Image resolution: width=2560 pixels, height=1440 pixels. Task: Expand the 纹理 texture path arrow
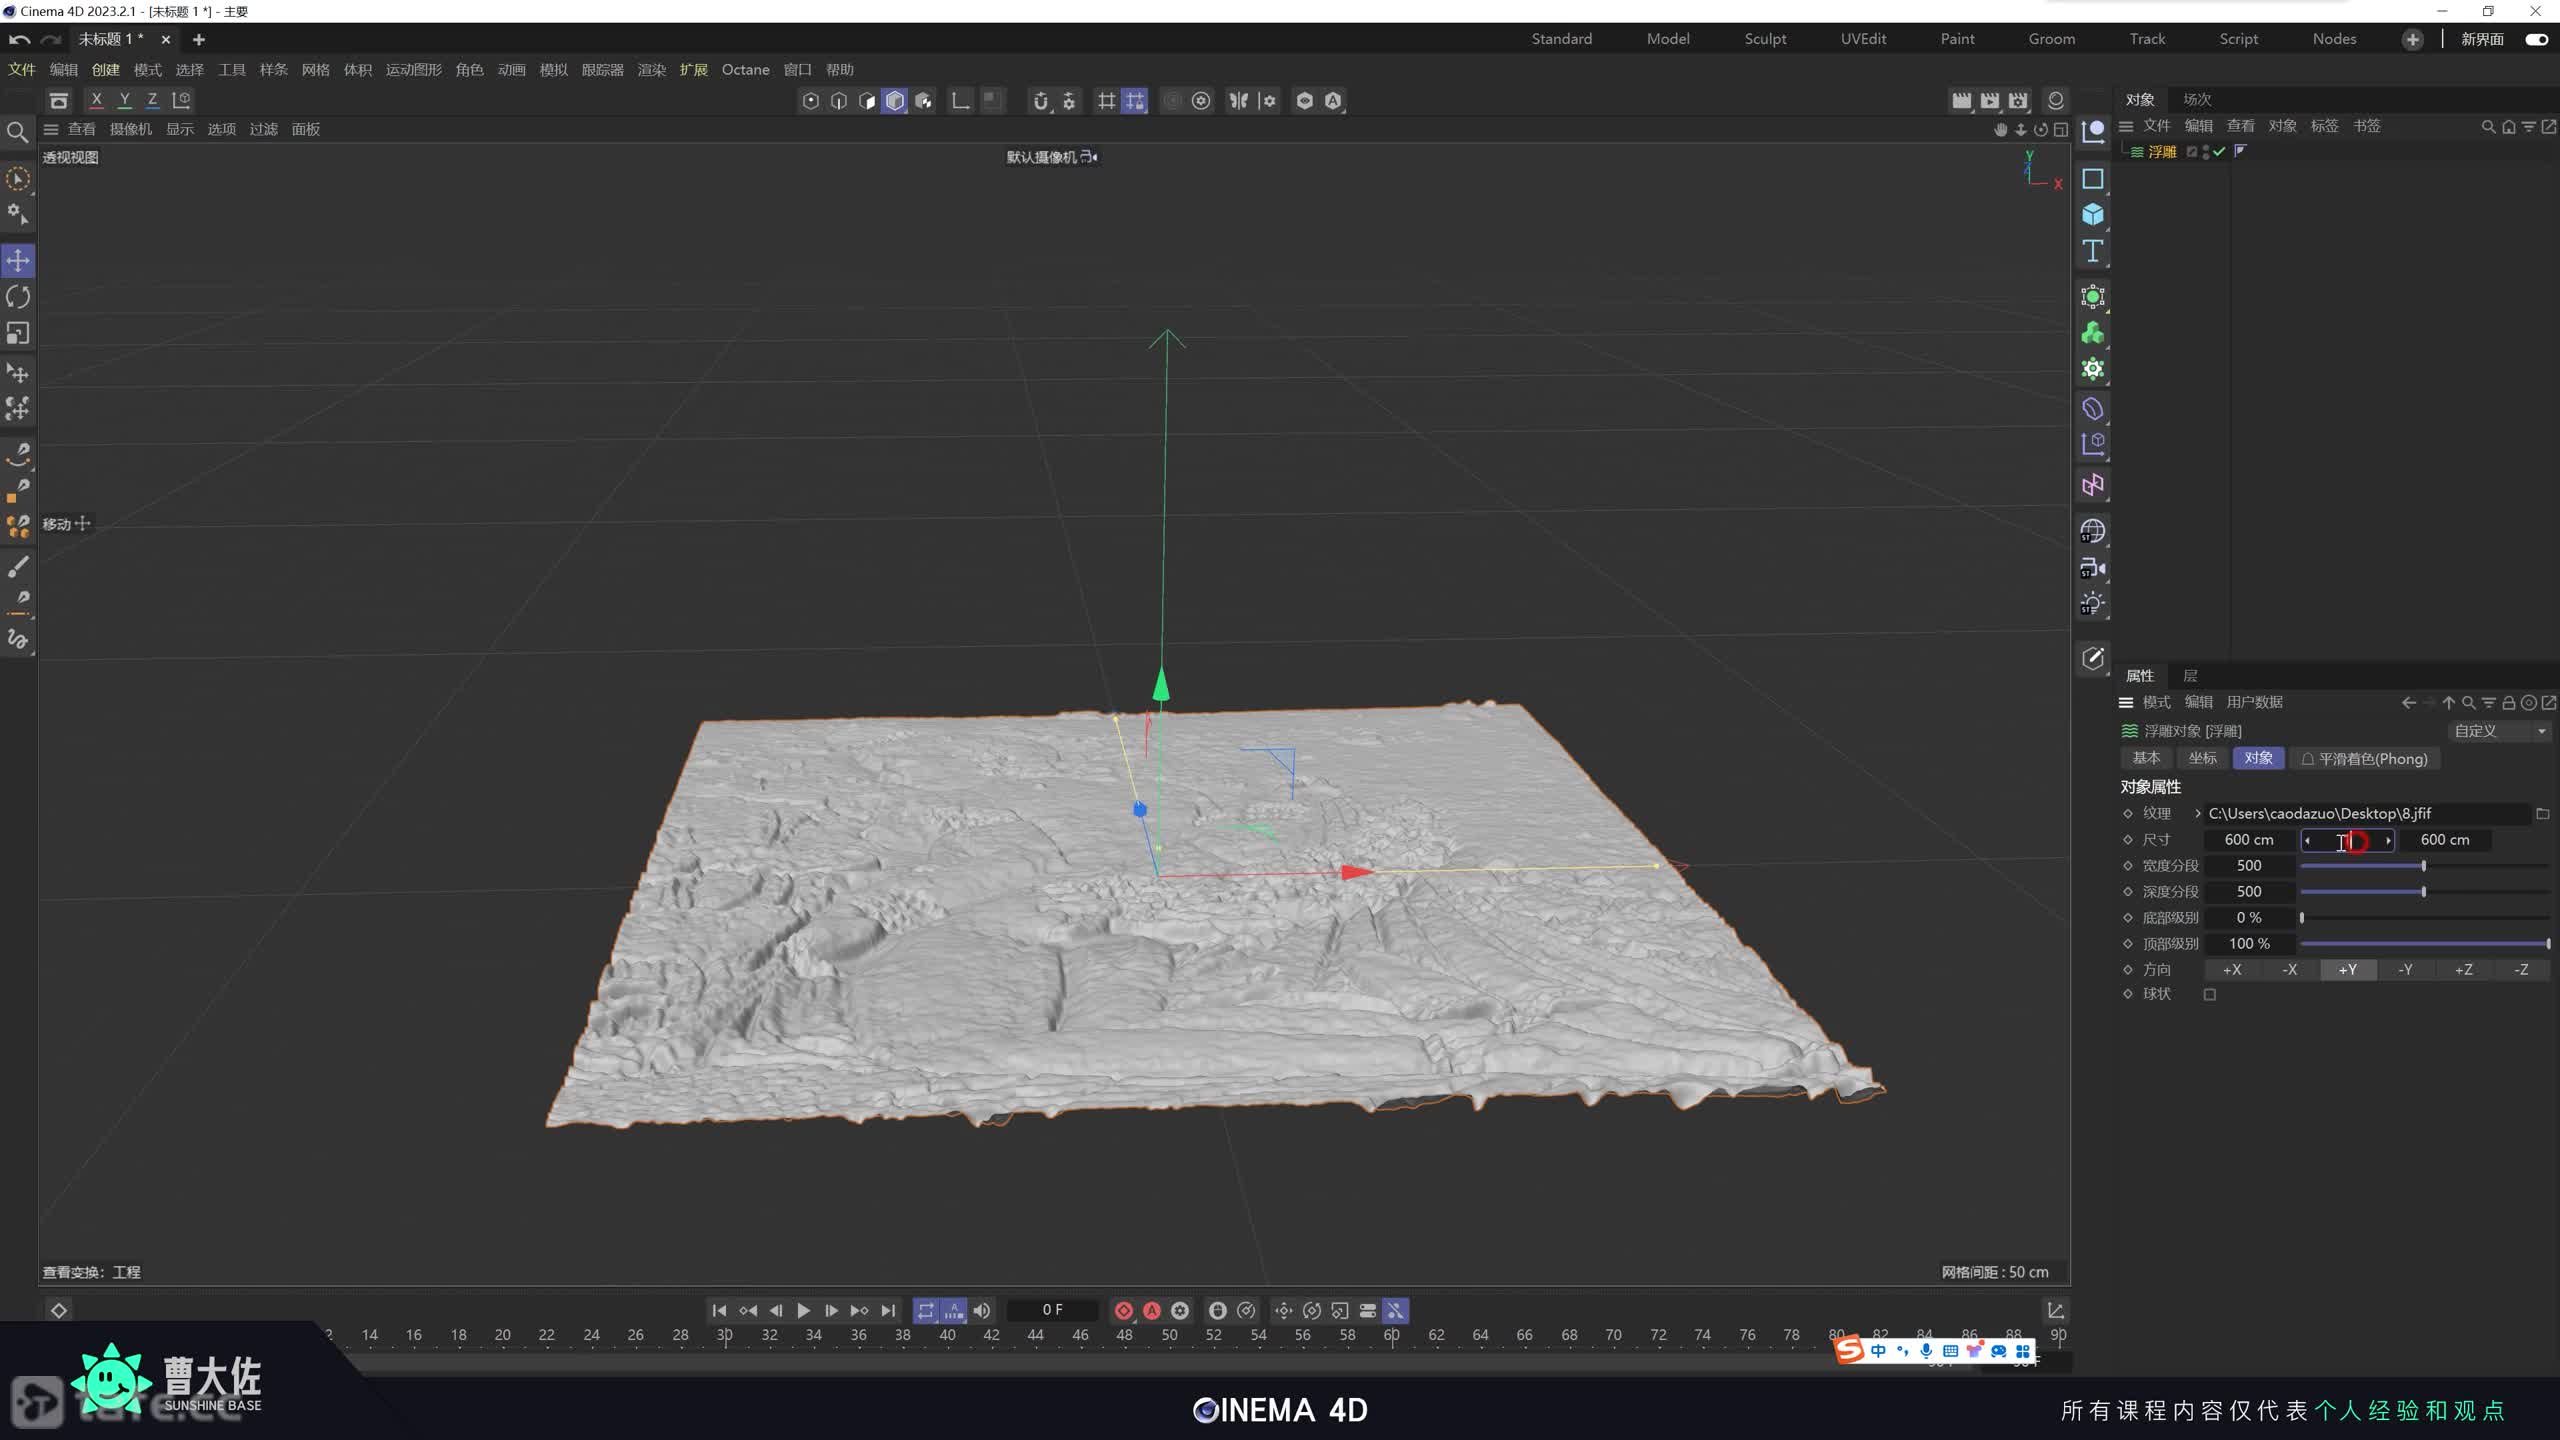2198,813
